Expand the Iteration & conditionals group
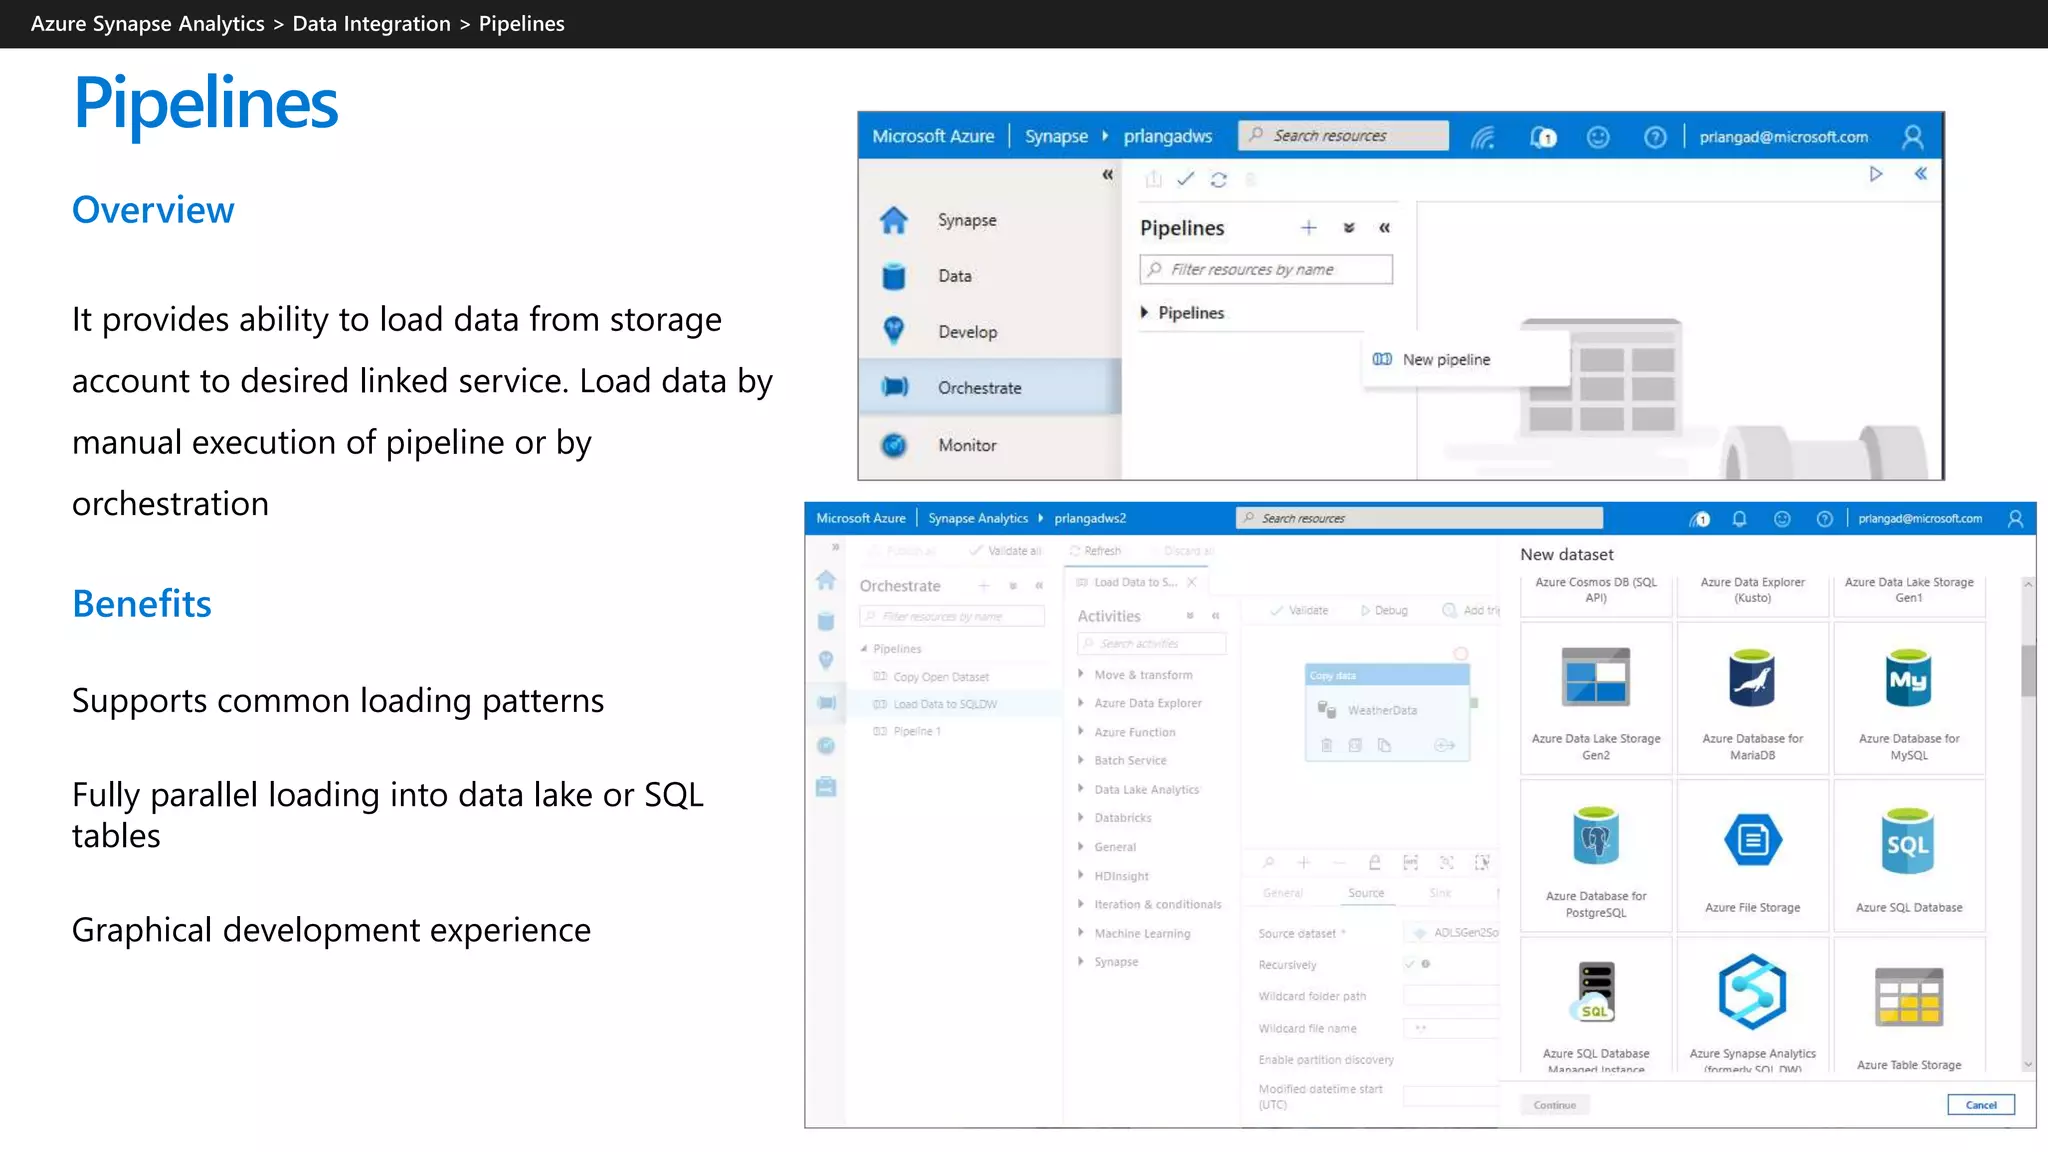Image resolution: width=2048 pixels, height=1152 pixels. point(1081,904)
